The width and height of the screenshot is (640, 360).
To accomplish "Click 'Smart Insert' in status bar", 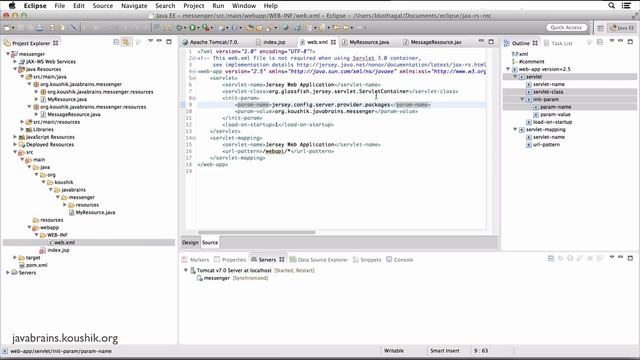I will (444, 351).
